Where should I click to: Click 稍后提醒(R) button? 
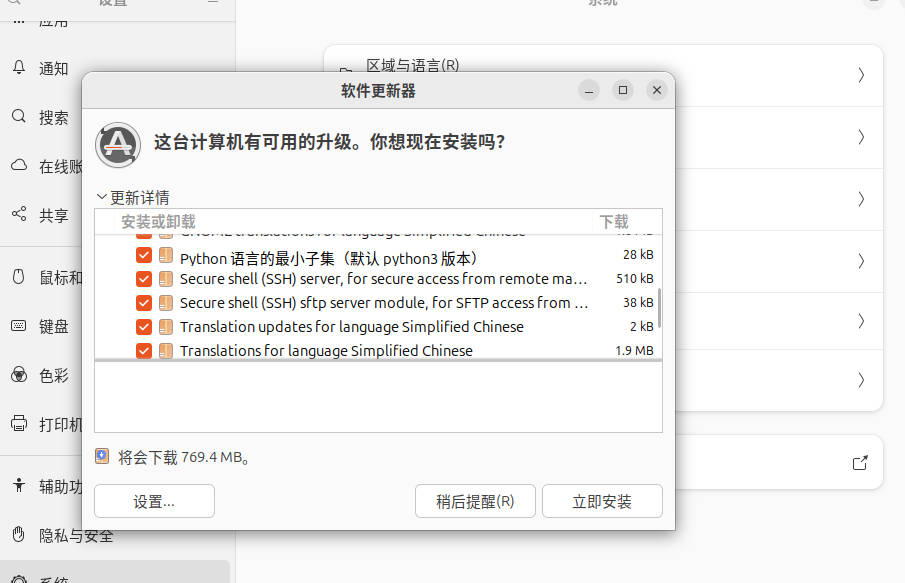[x=475, y=501]
